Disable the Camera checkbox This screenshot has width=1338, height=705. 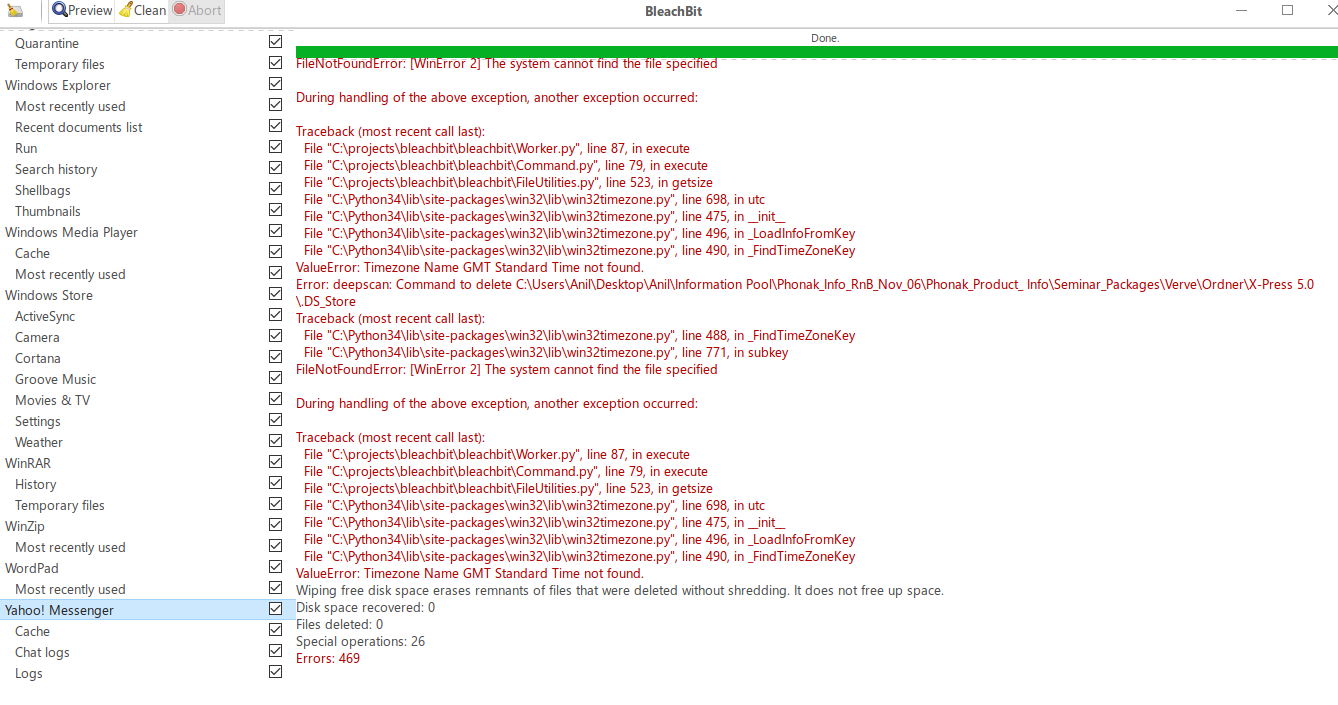click(275, 336)
